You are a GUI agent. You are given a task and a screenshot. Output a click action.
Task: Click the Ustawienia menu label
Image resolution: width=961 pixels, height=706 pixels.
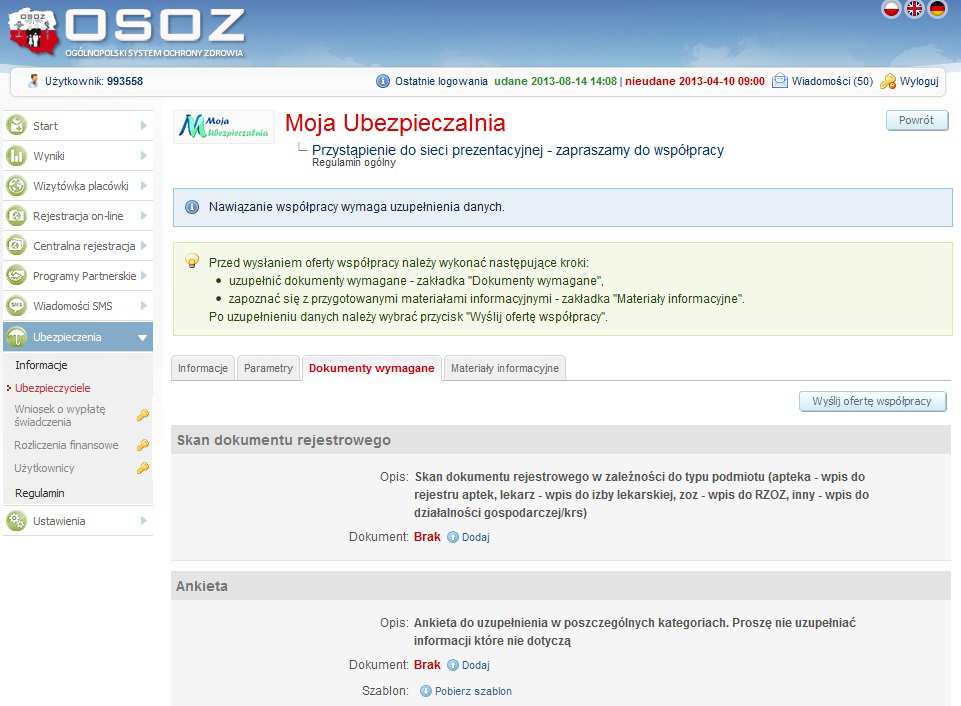click(59, 522)
